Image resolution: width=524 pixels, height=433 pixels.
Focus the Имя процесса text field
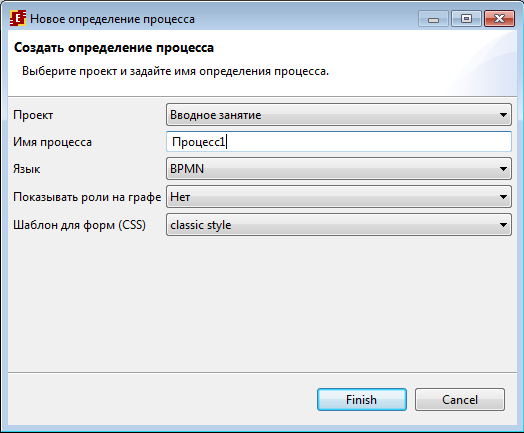339,142
